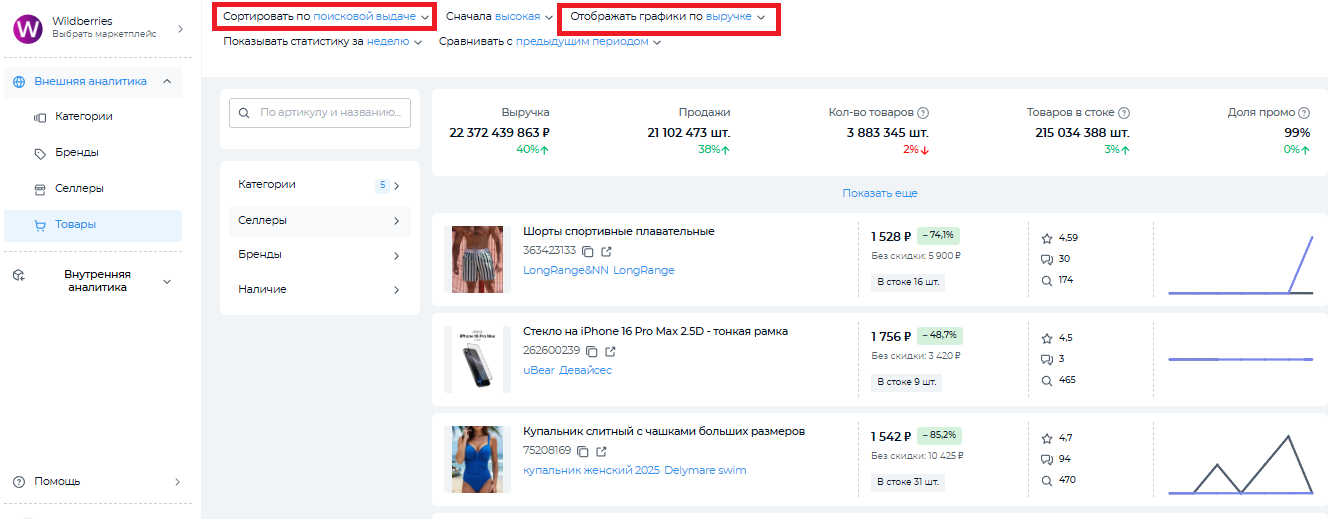Viewport: 1328px width, 519px height.
Task: Expand the Категории filter
Action: [319, 185]
